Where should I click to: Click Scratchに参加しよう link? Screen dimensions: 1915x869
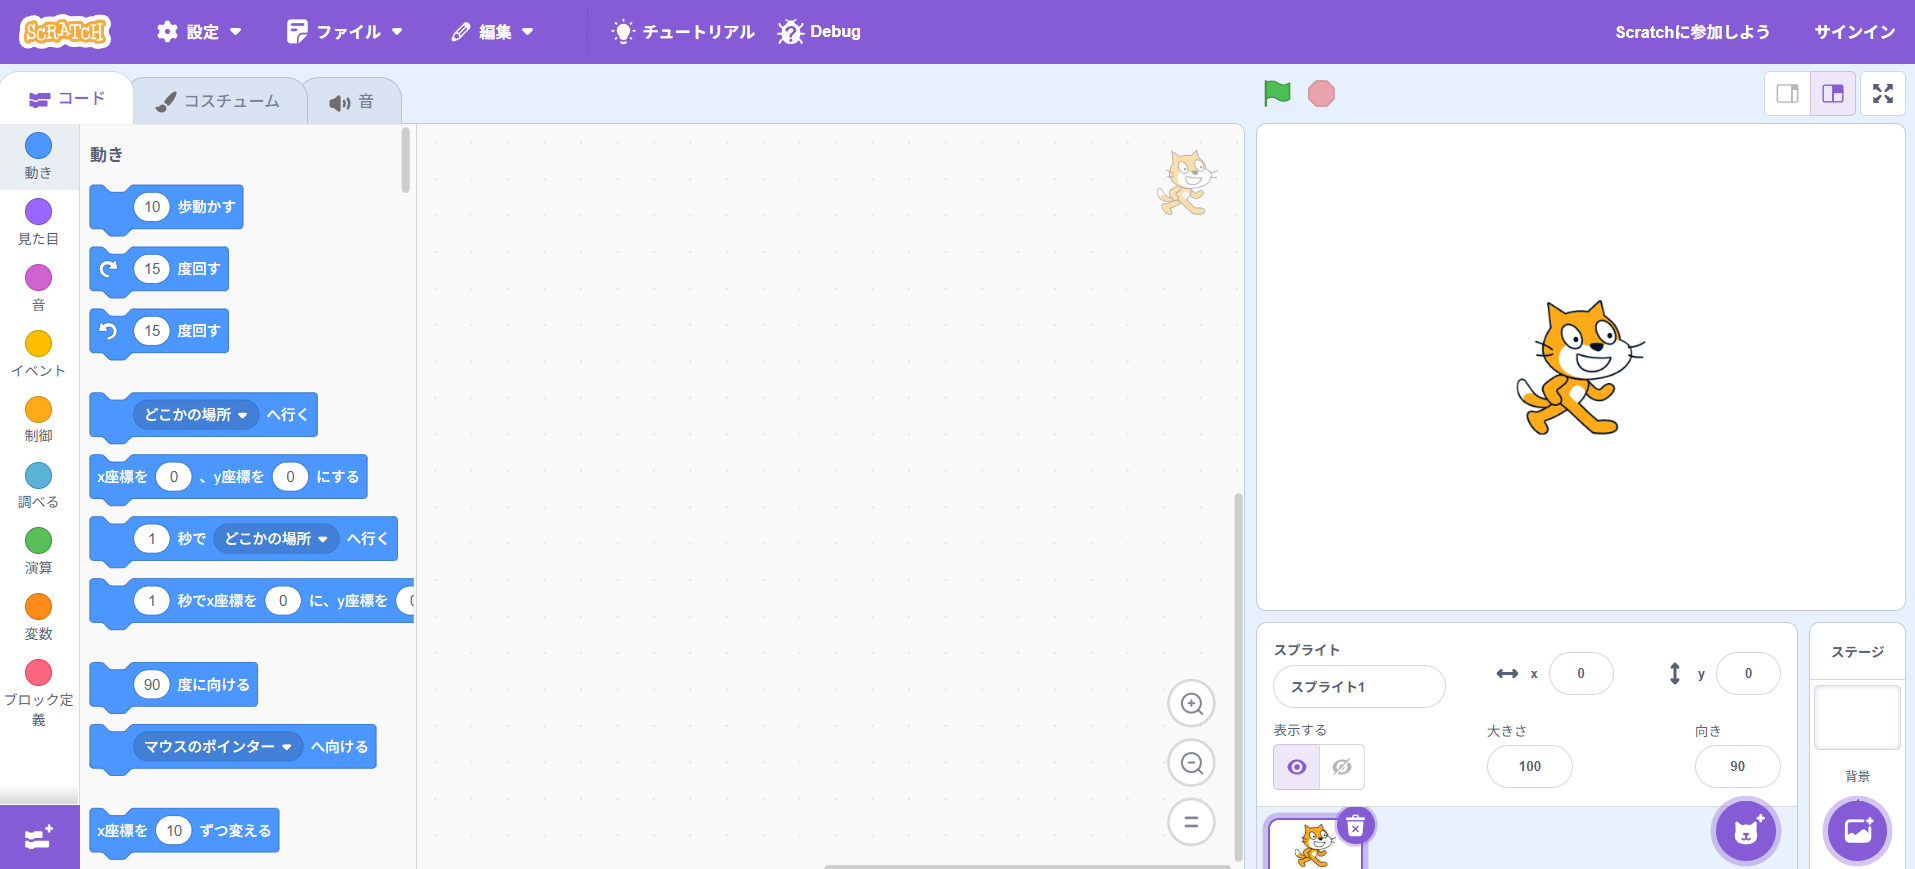(1692, 32)
